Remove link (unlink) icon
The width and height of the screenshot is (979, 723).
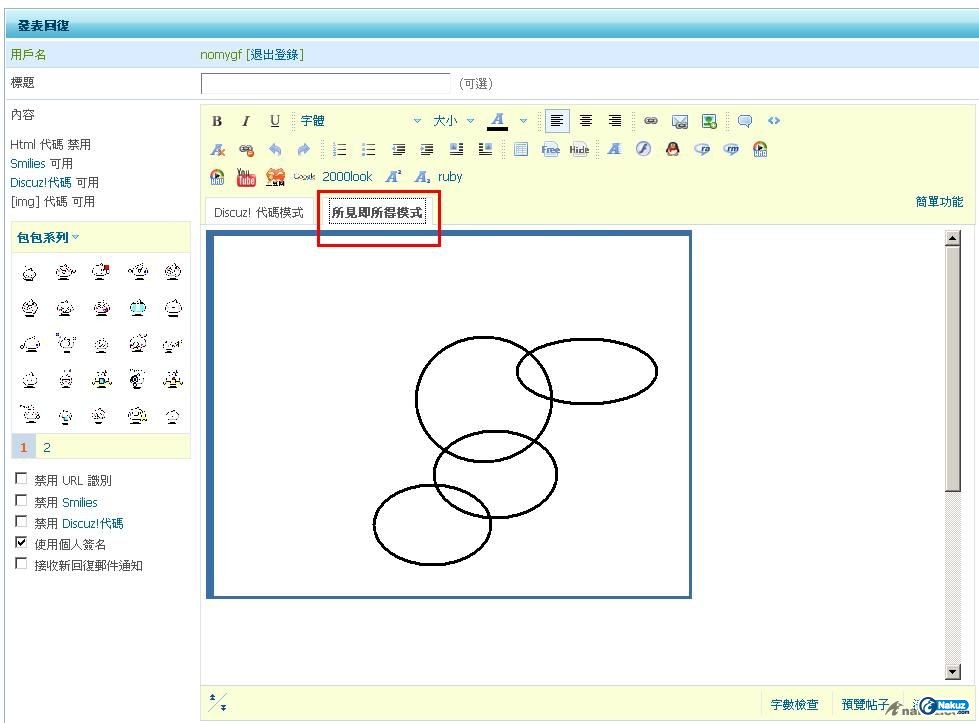pyautogui.click(x=247, y=149)
